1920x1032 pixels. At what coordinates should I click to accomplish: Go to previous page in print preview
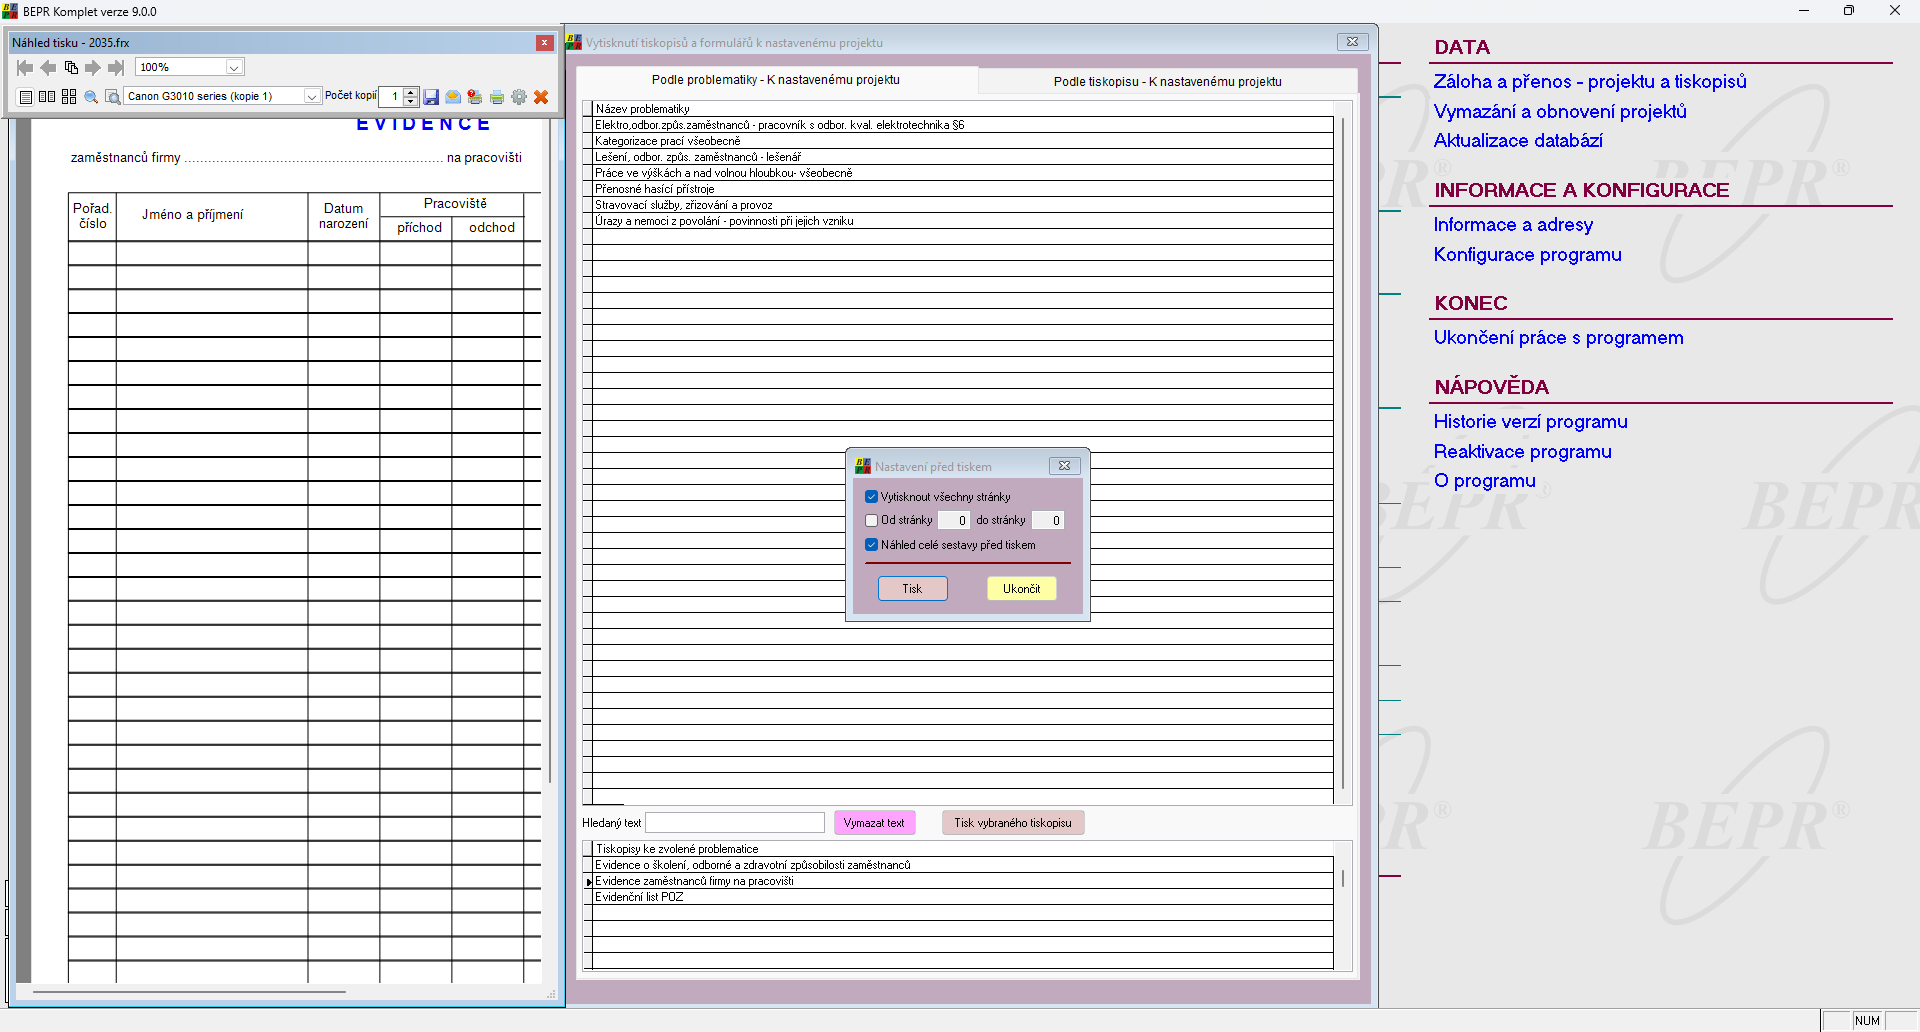48,68
